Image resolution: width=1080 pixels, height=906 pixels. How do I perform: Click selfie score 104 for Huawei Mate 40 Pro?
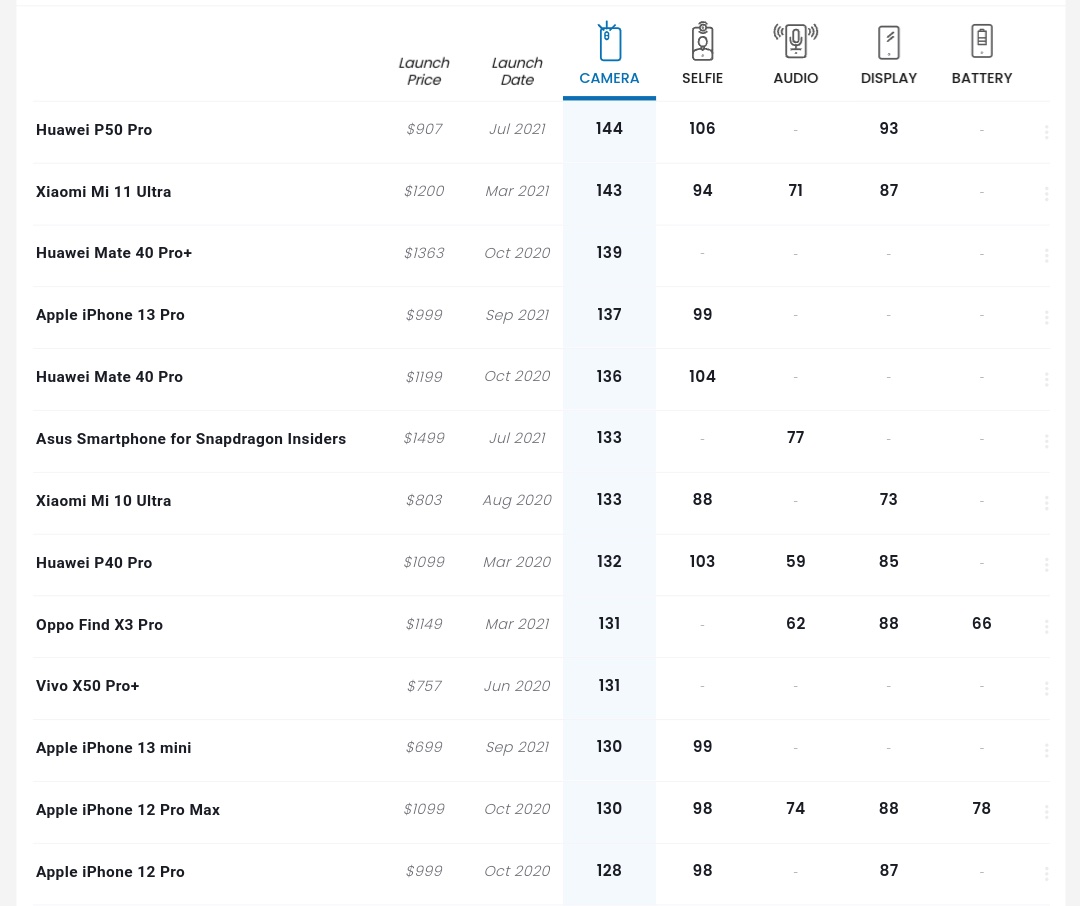(702, 376)
